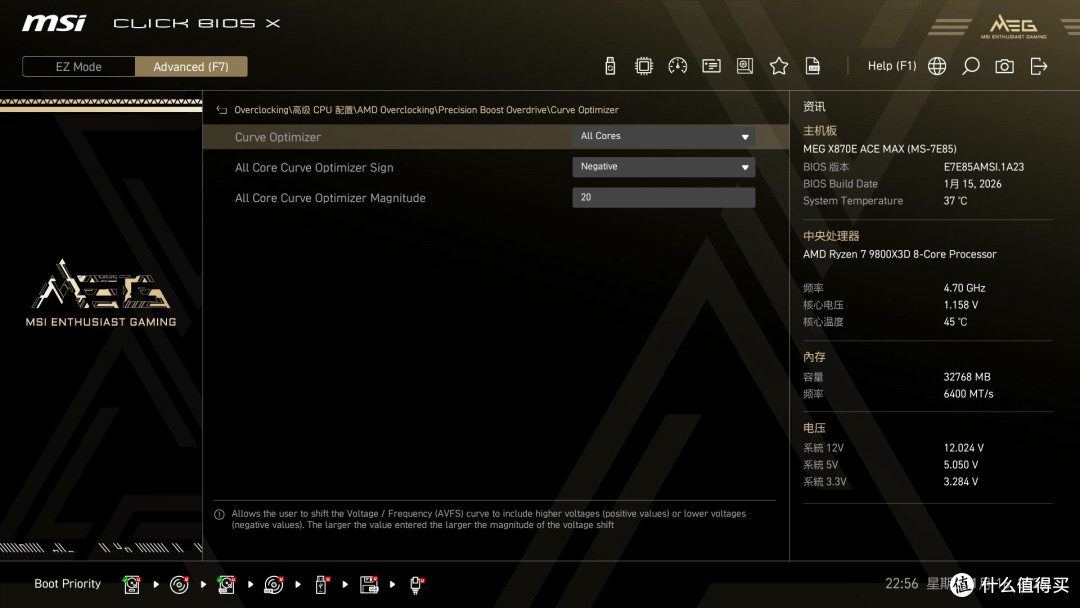Screen dimensions: 1080x608
Task: Change language with the globe icon
Action: click(937, 66)
